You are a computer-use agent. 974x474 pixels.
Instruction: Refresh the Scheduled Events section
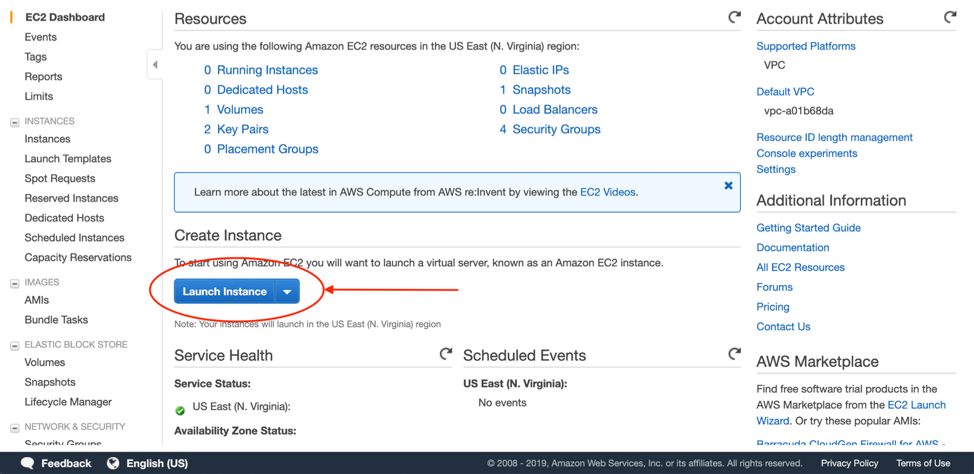click(734, 354)
